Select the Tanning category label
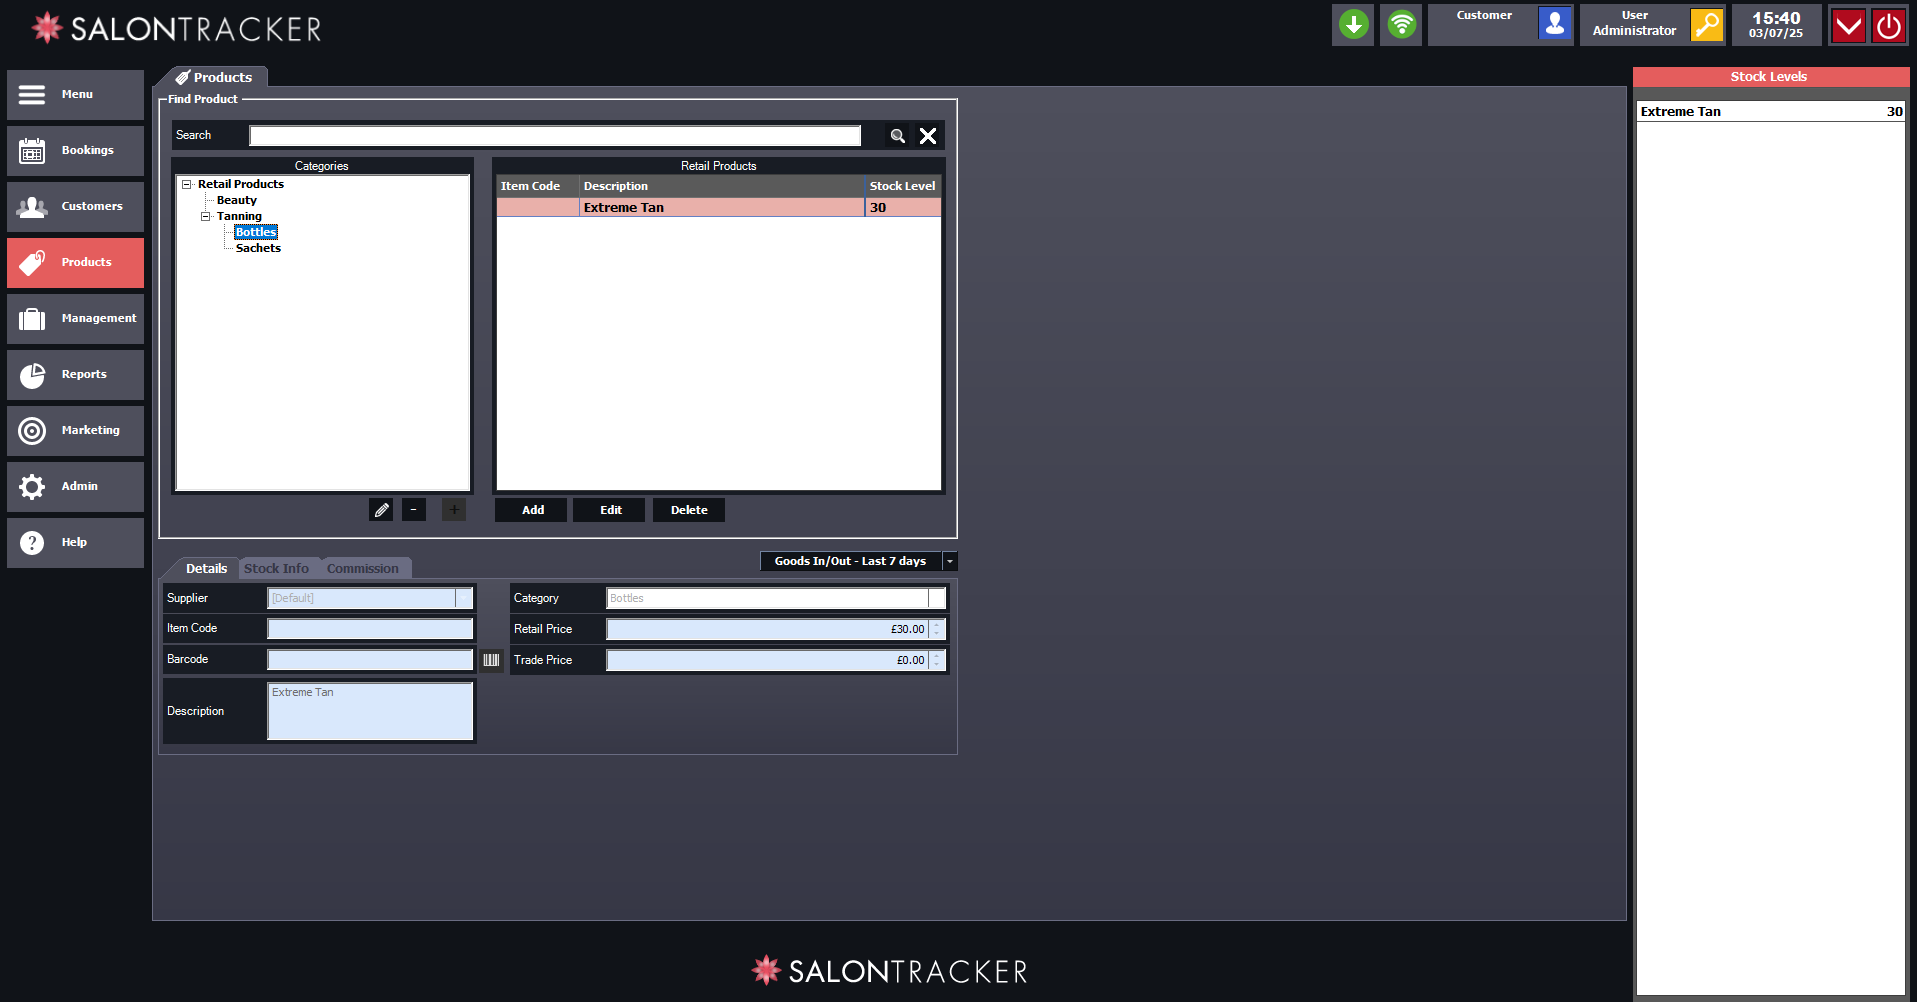Viewport: 1918px width, 1005px height. (x=239, y=216)
